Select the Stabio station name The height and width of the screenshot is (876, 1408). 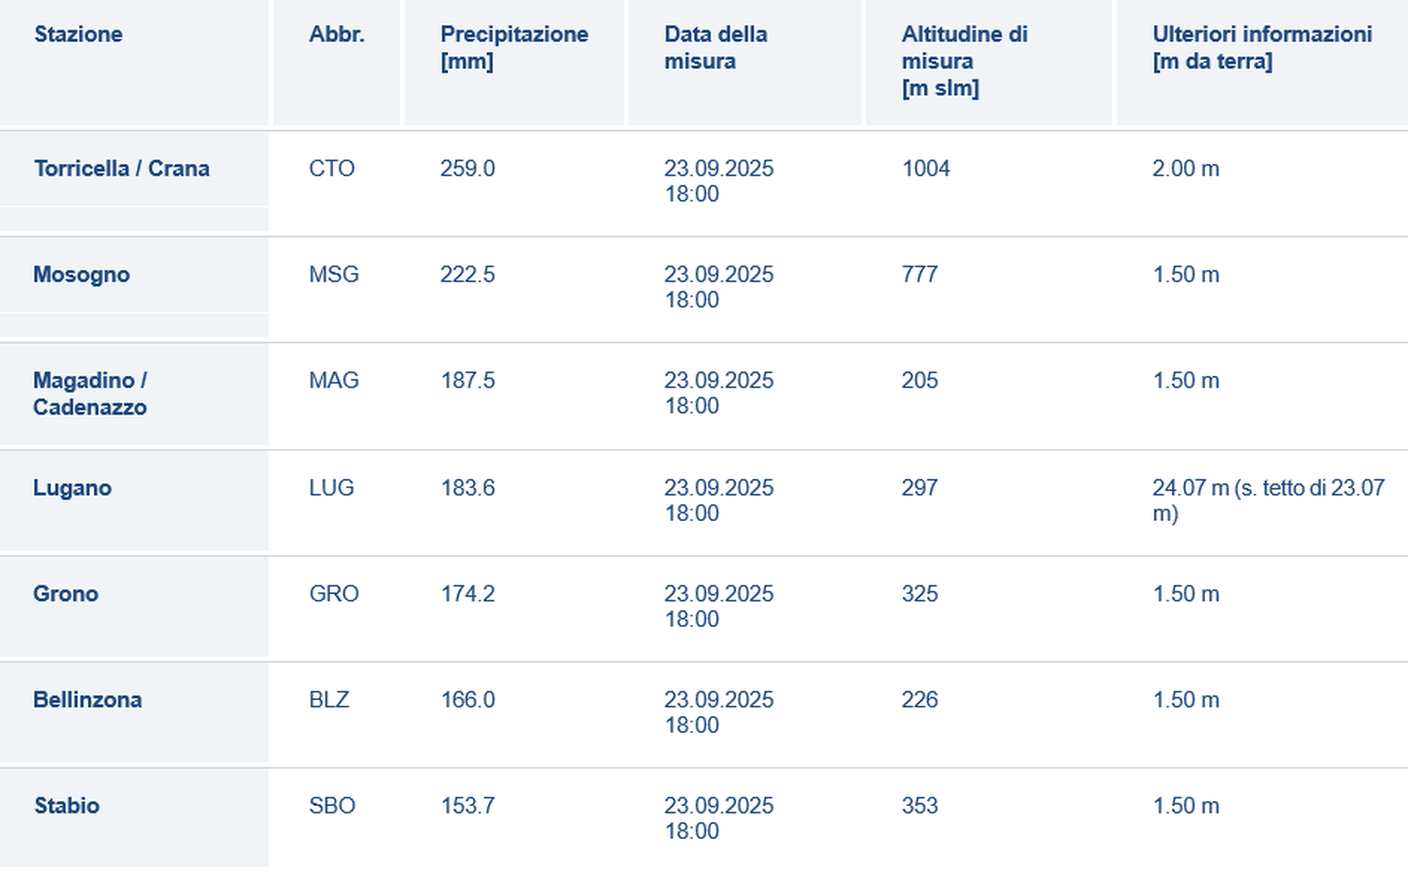click(x=67, y=806)
